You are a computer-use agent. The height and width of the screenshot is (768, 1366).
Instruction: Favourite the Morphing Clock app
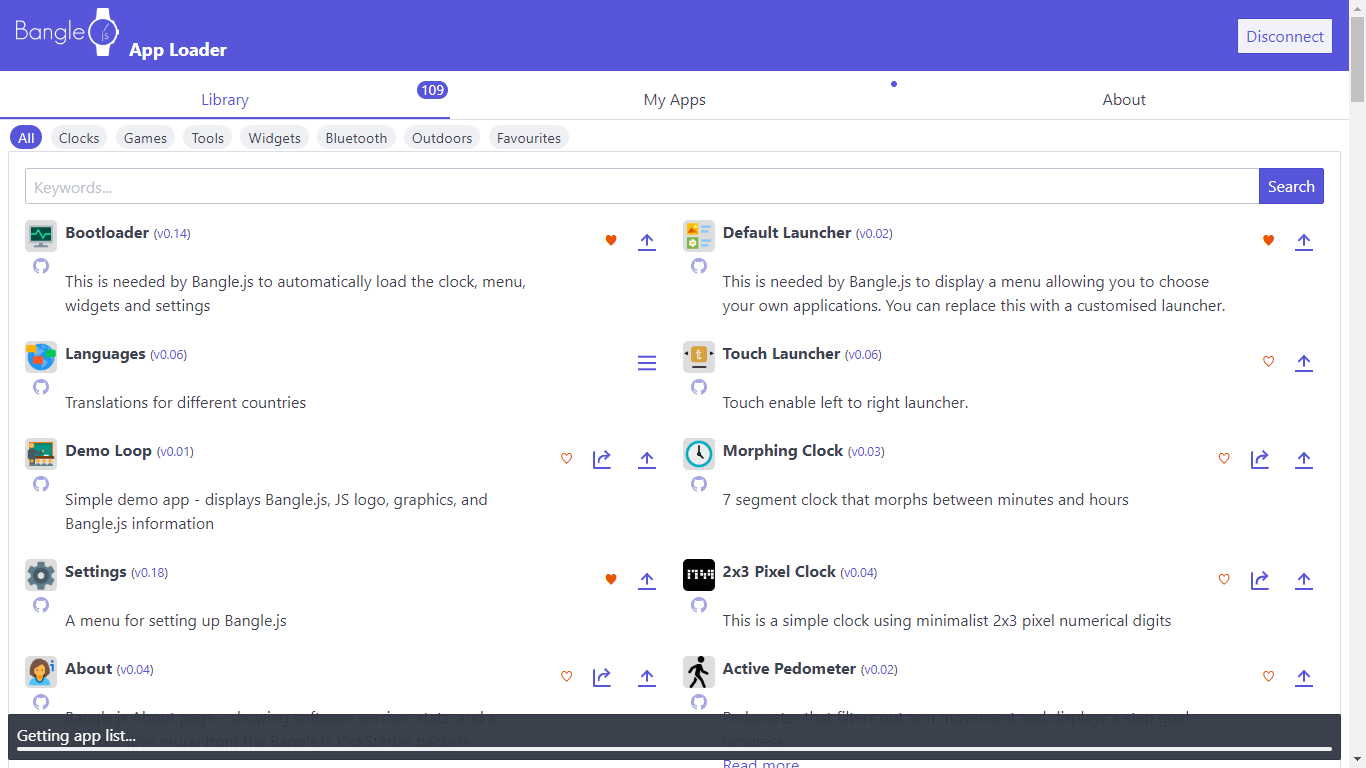coord(1224,458)
